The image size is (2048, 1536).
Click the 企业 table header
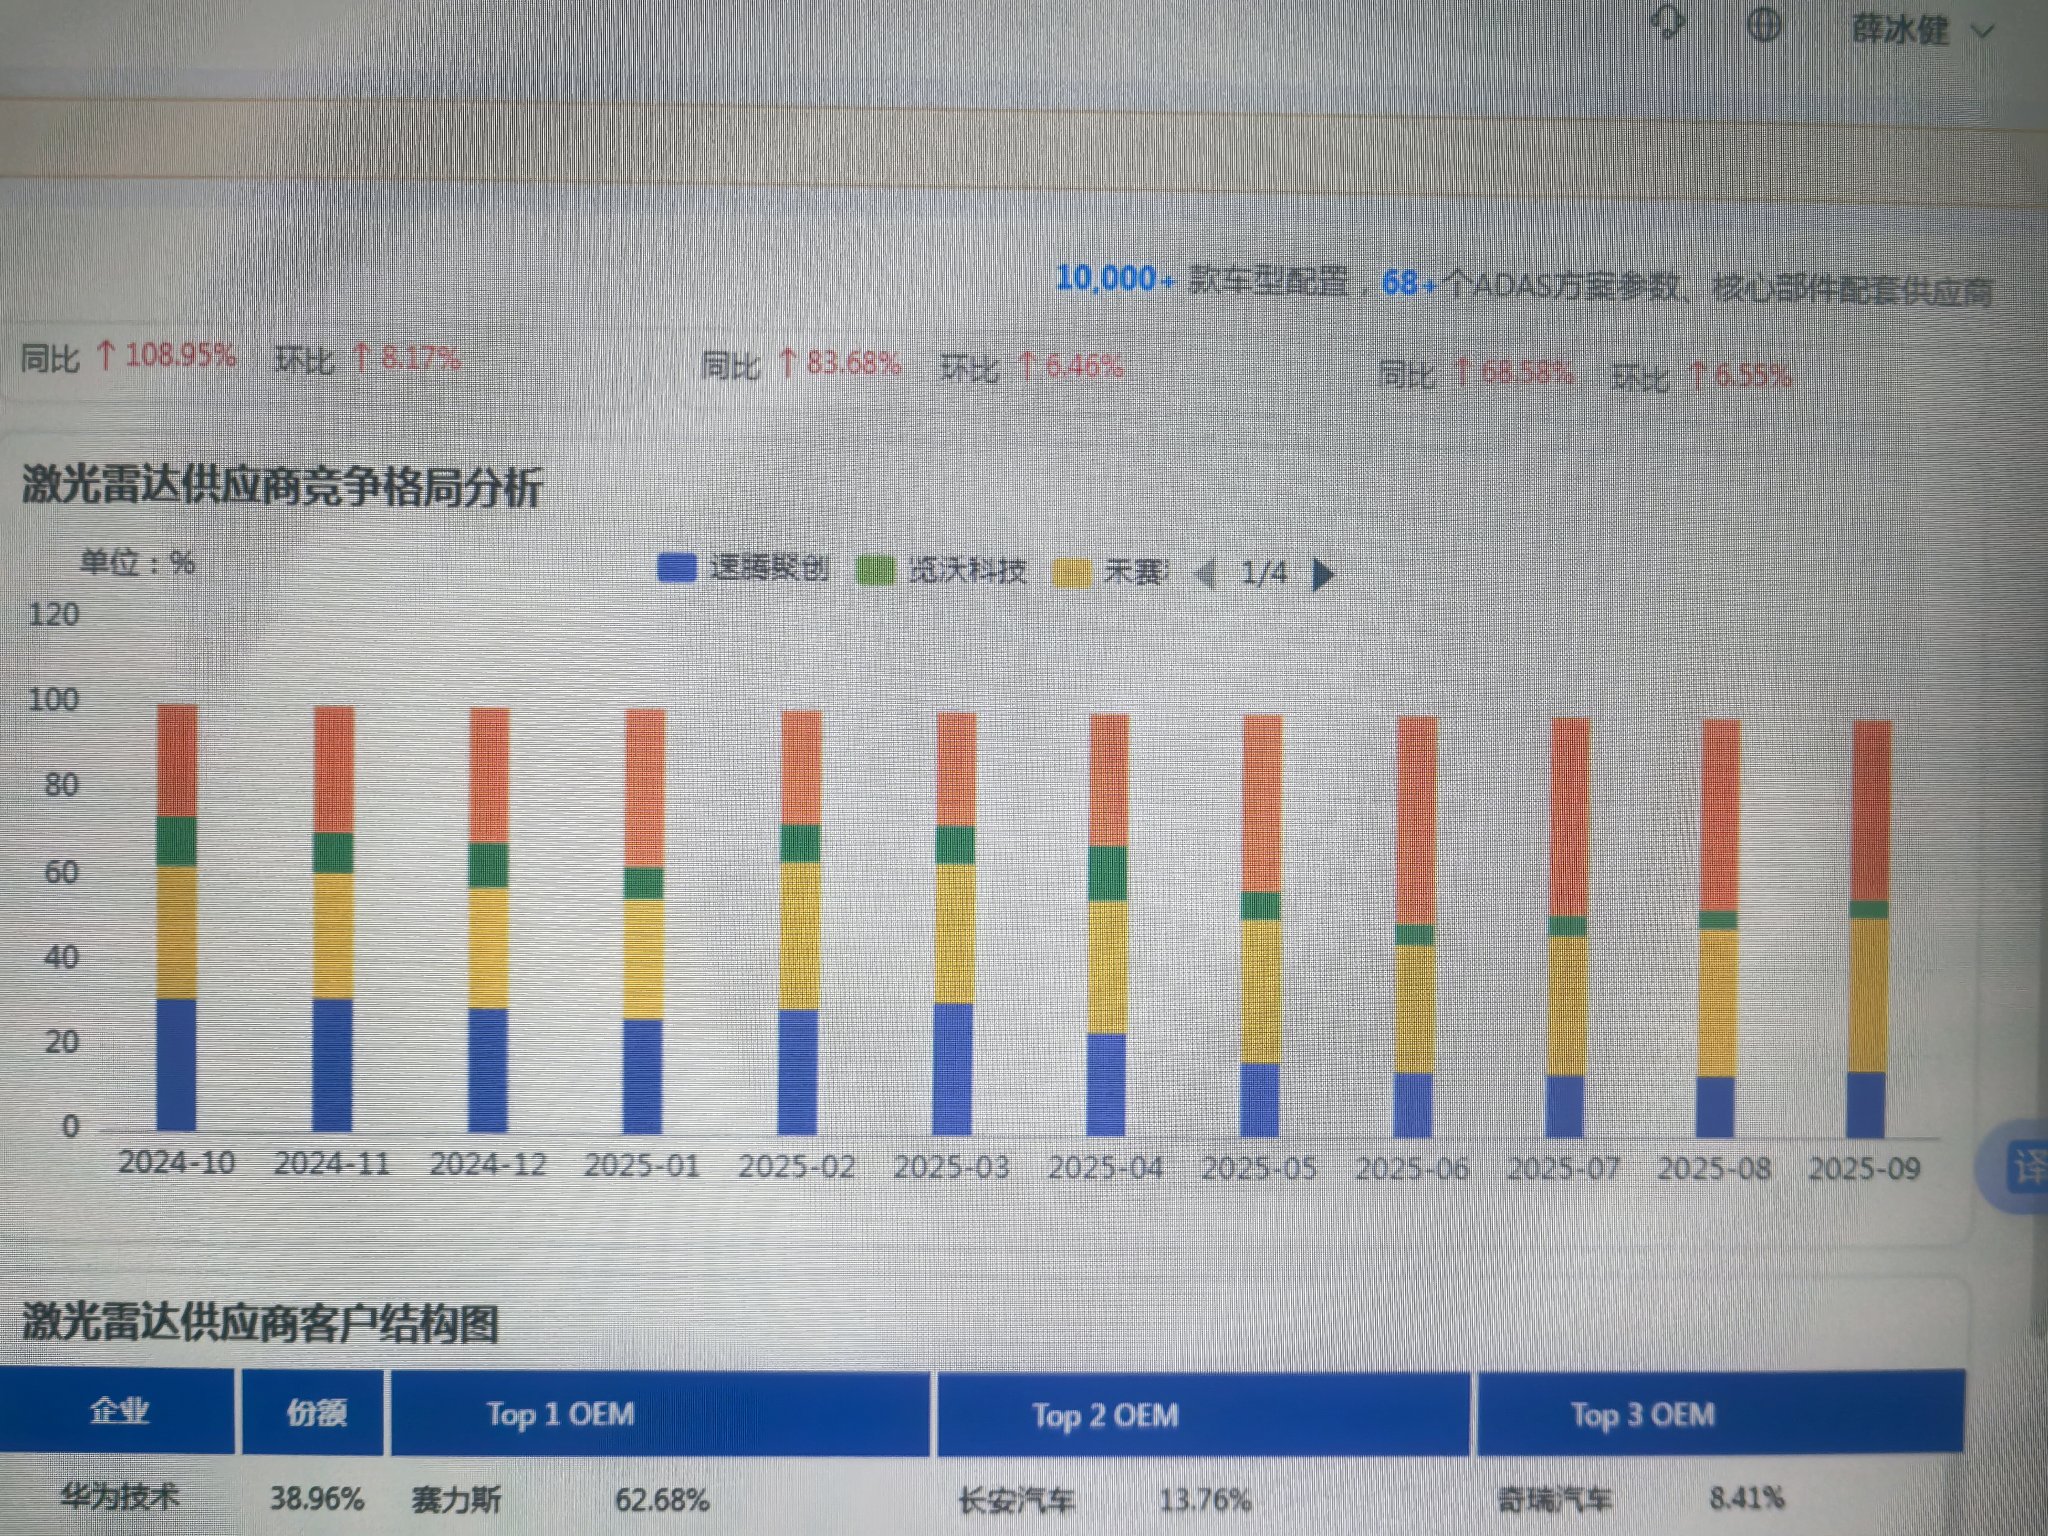[118, 1411]
